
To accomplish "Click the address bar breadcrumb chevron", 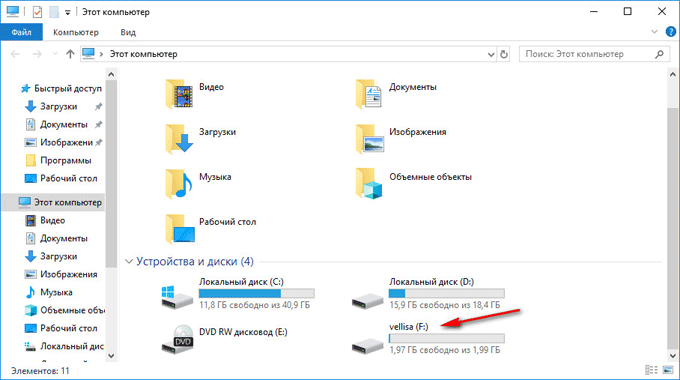I will [101, 54].
